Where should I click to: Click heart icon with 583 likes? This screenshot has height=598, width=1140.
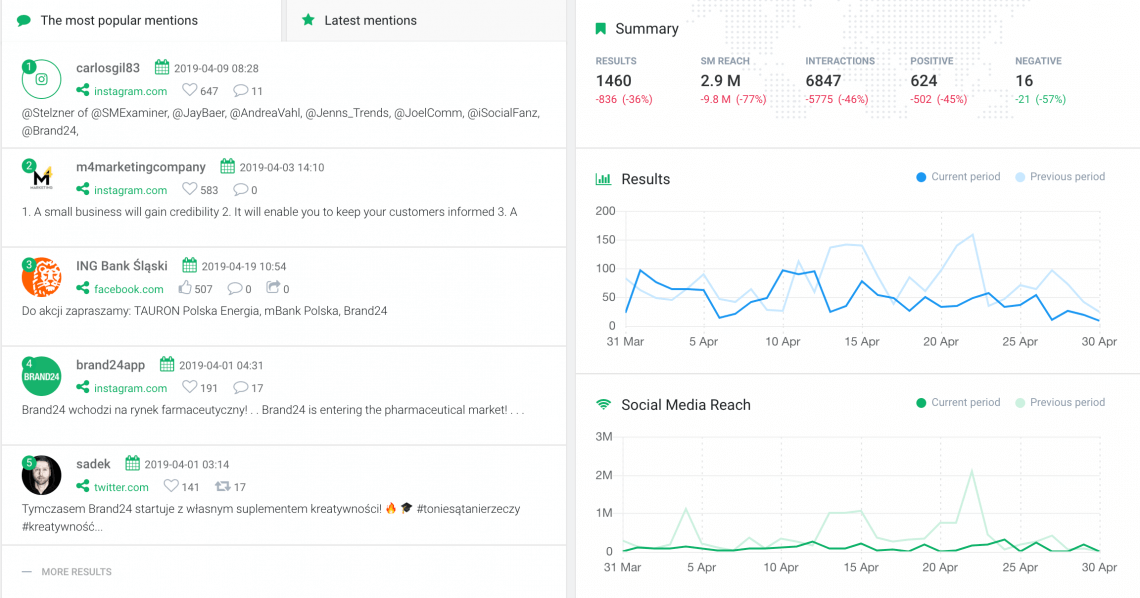pos(189,189)
